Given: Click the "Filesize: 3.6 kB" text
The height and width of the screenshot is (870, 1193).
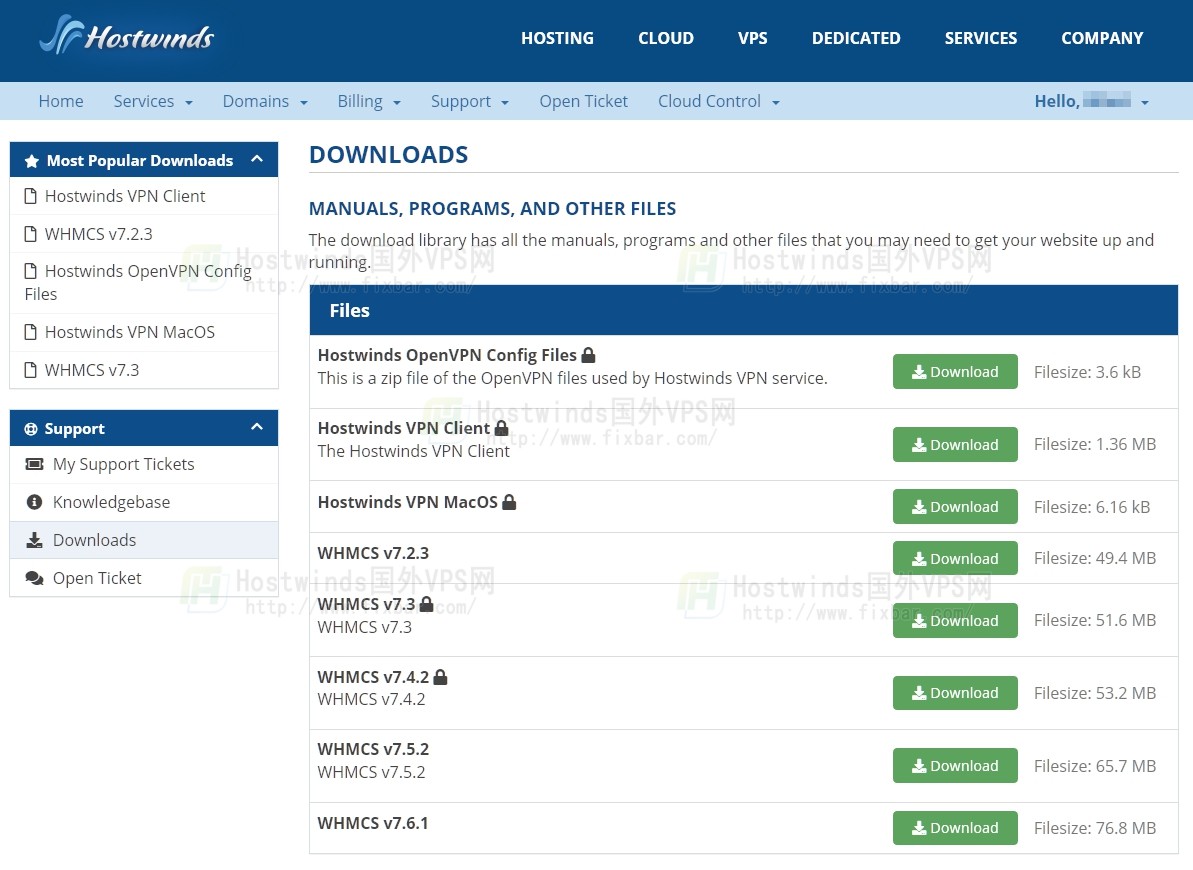Looking at the screenshot, I should [x=1087, y=372].
